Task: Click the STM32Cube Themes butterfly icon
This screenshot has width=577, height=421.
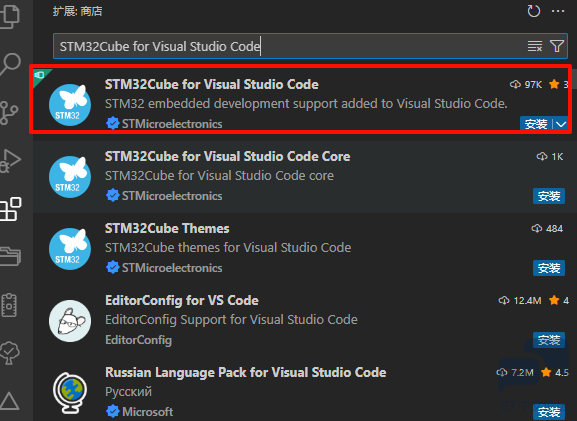Action: point(70,249)
